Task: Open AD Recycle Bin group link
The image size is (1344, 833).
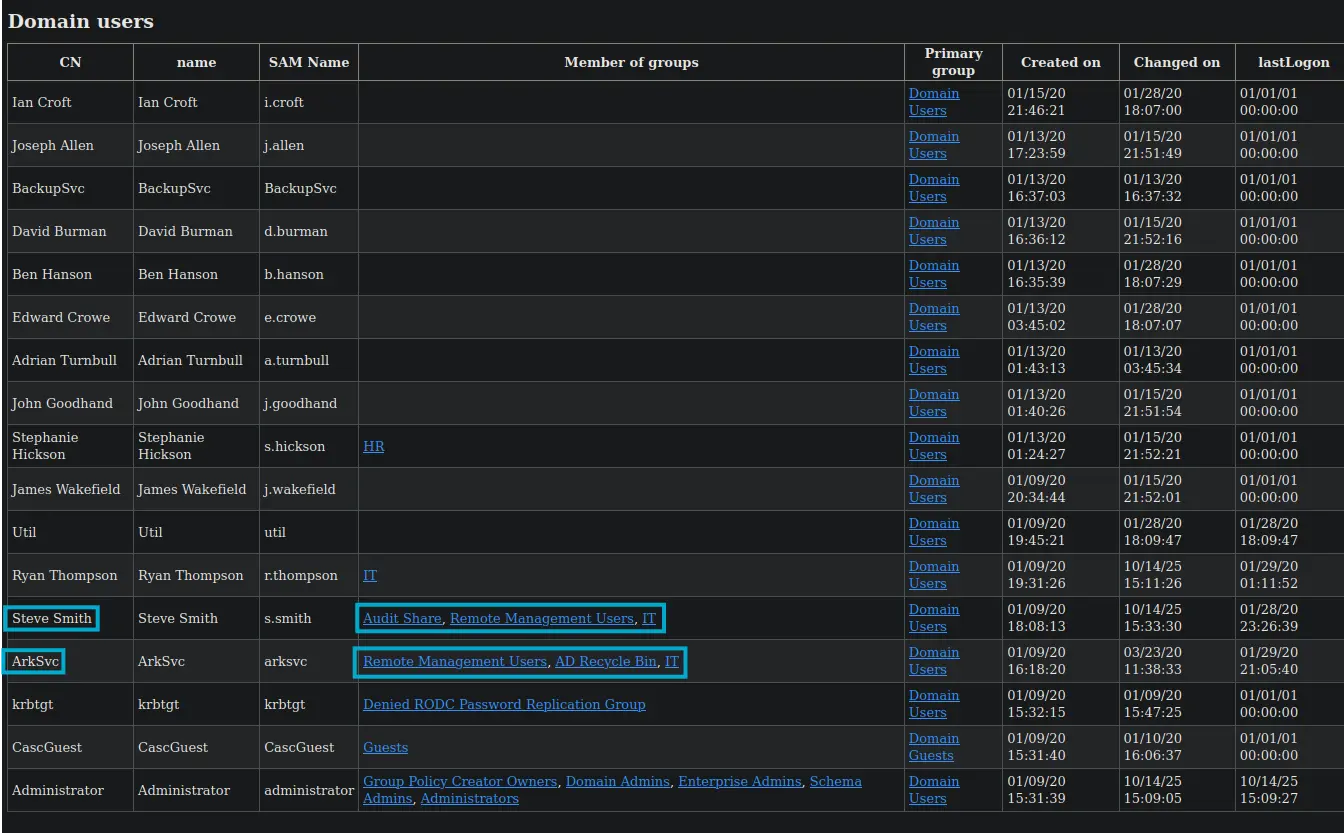Action: click(605, 662)
